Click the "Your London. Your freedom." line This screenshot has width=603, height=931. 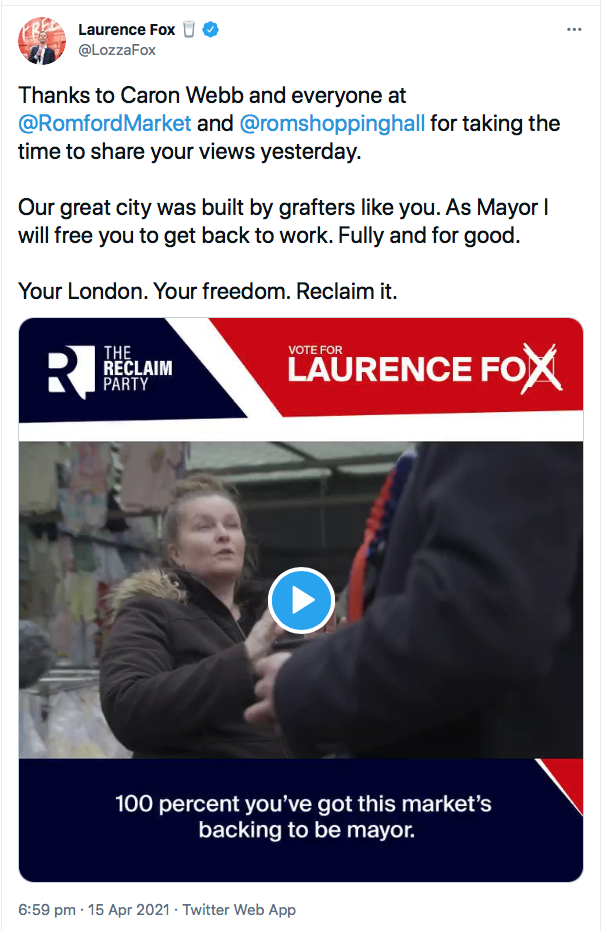coord(155,291)
